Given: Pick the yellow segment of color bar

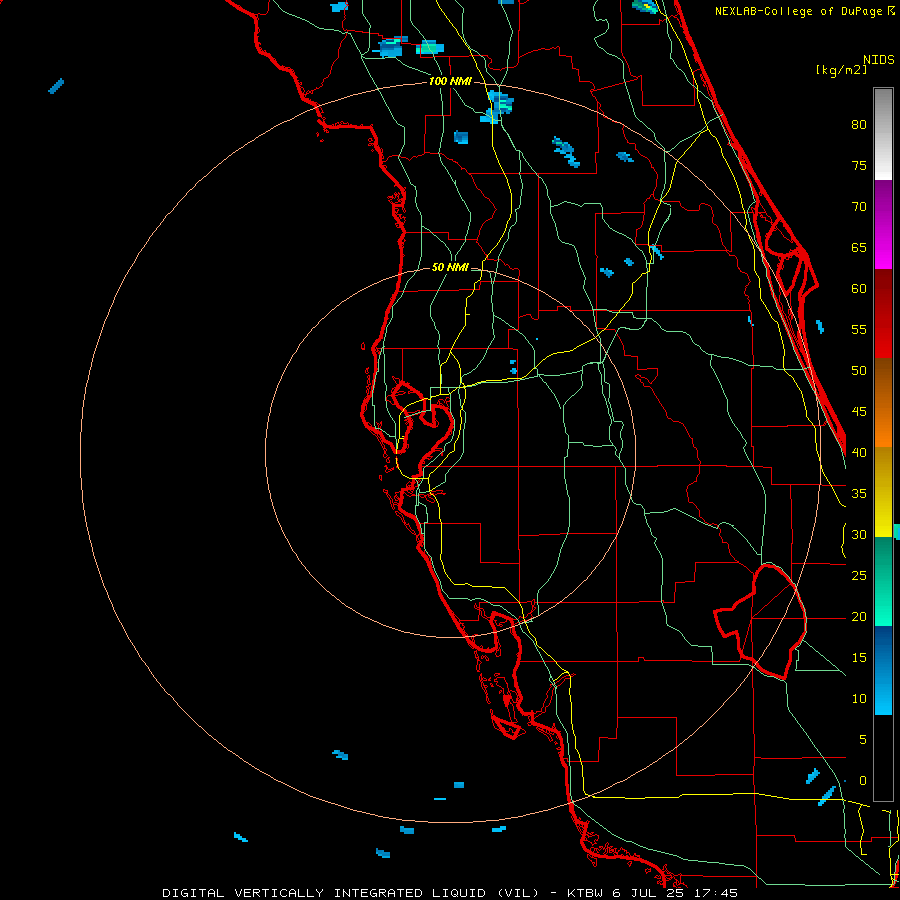Looking at the screenshot, I should [x=883, y=492].
